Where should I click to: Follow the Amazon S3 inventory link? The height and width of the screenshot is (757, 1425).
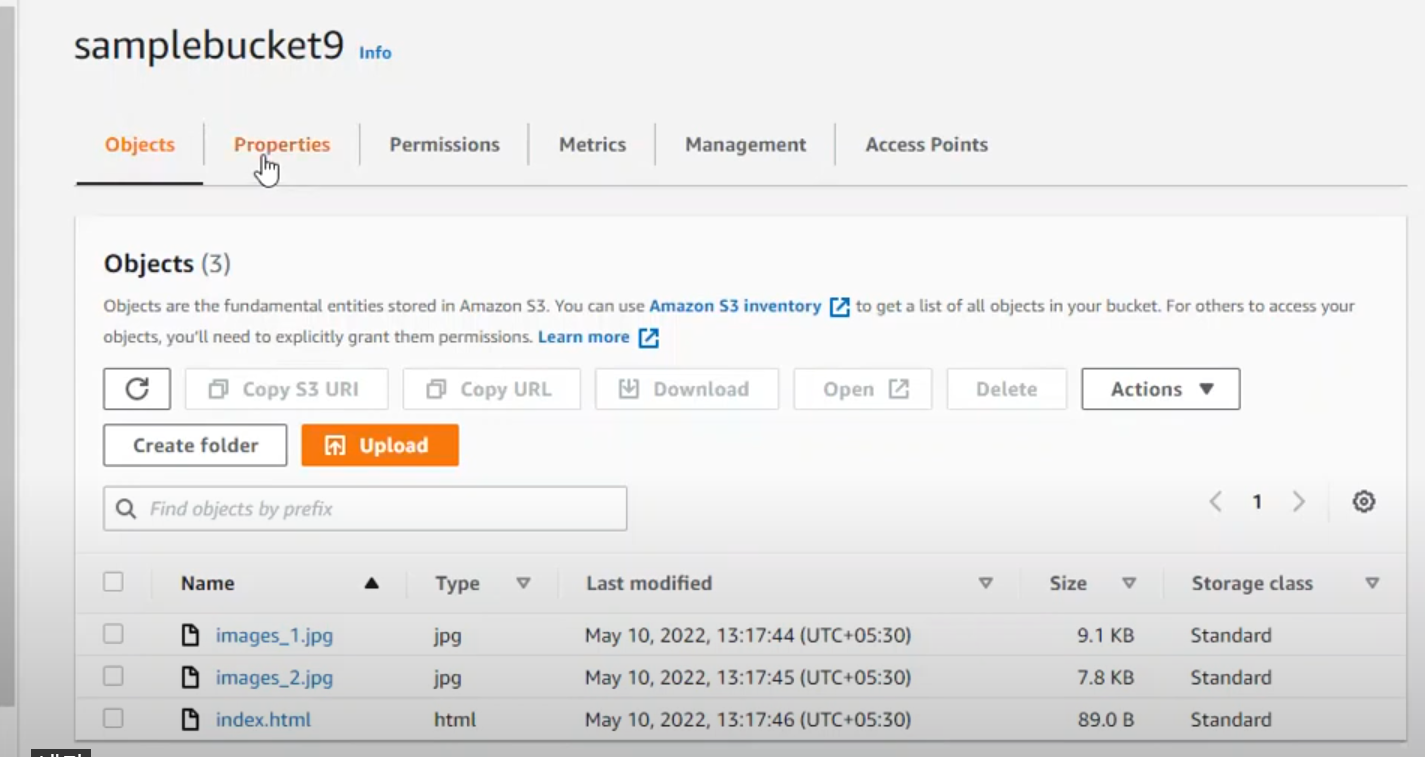735,306
